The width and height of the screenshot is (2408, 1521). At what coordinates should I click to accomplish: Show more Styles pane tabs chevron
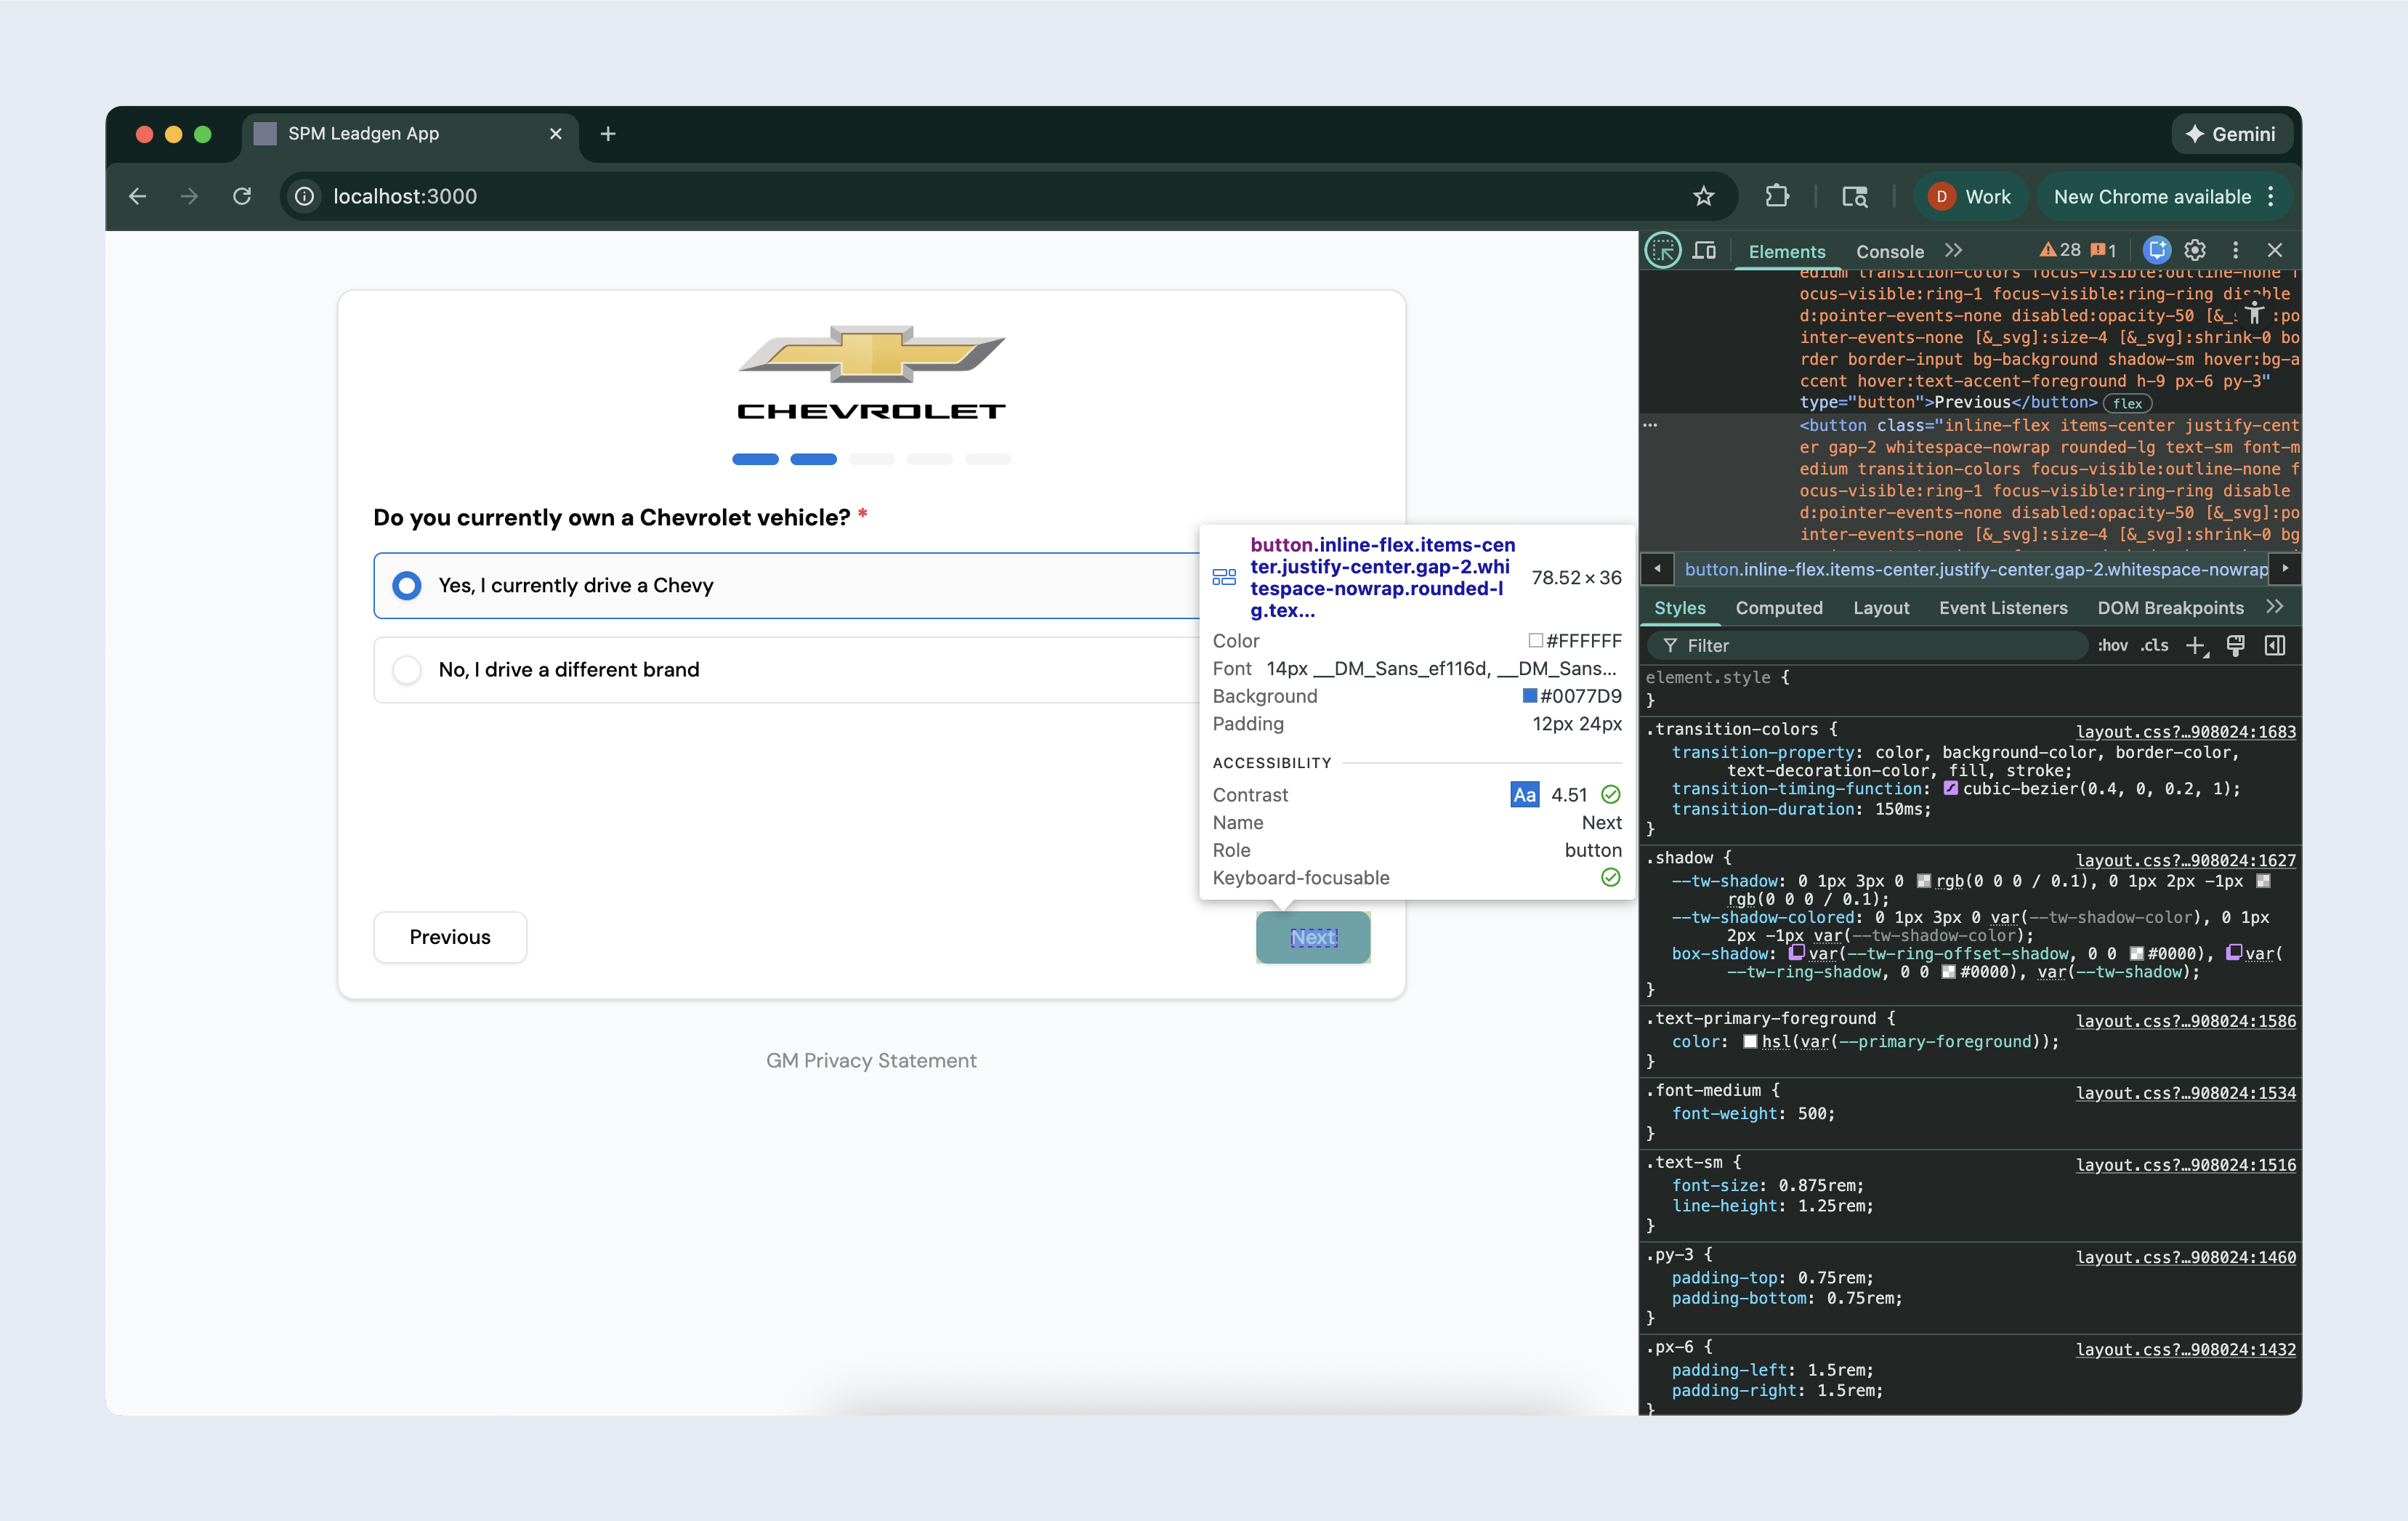click(x=2274, y=607)
